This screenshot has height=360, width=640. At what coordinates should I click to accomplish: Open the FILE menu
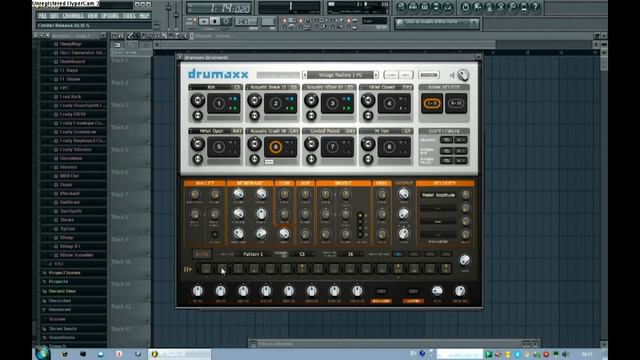click(42, 16)
